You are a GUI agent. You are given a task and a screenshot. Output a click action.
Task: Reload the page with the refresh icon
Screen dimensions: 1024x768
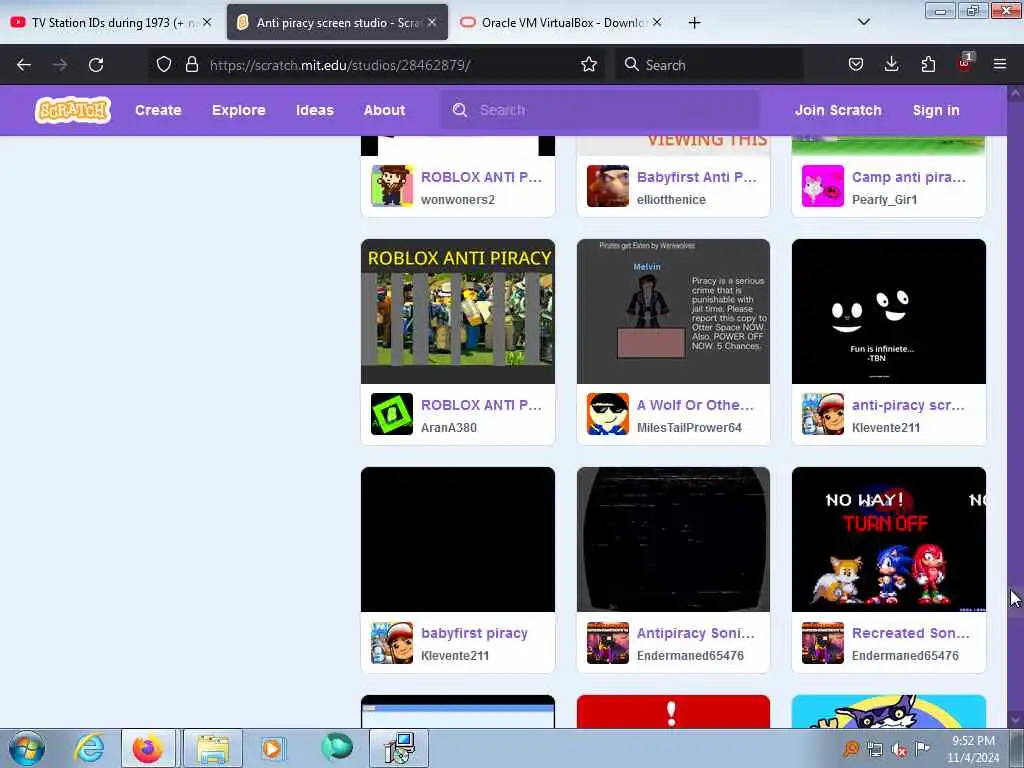click(x=96, y=65)
